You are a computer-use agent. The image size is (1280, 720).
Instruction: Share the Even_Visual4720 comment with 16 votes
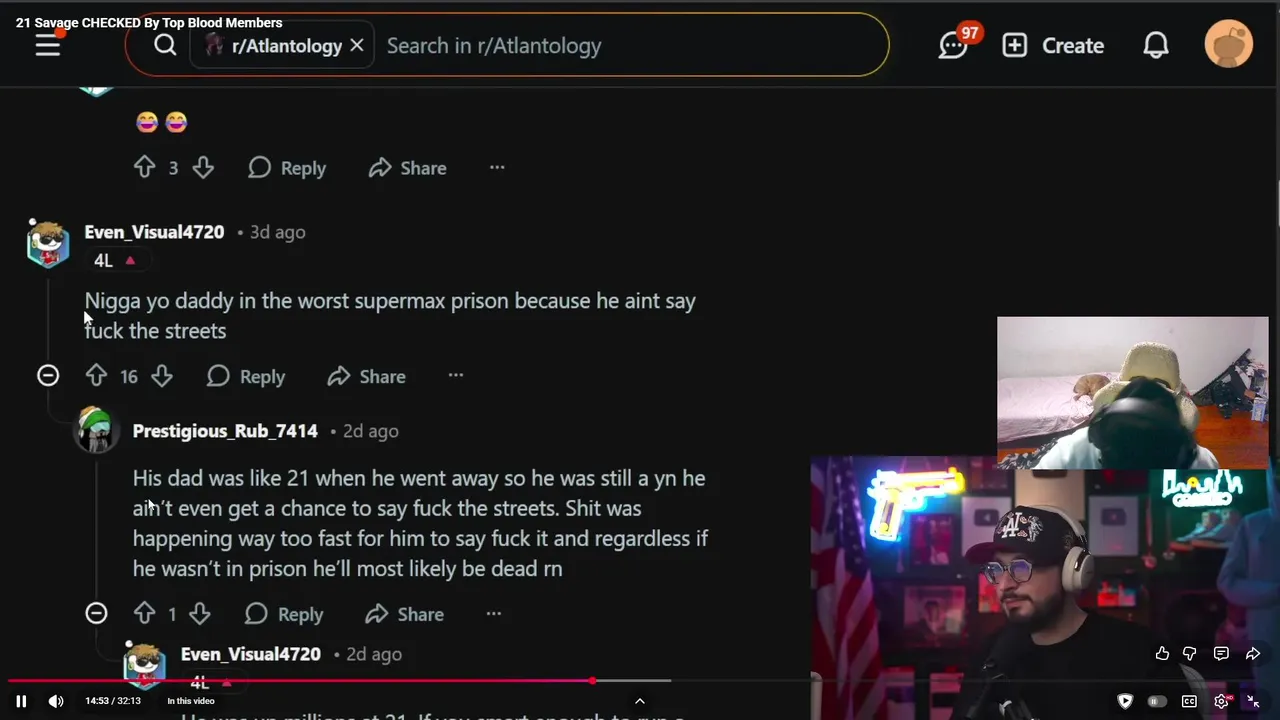pos(366,376)
